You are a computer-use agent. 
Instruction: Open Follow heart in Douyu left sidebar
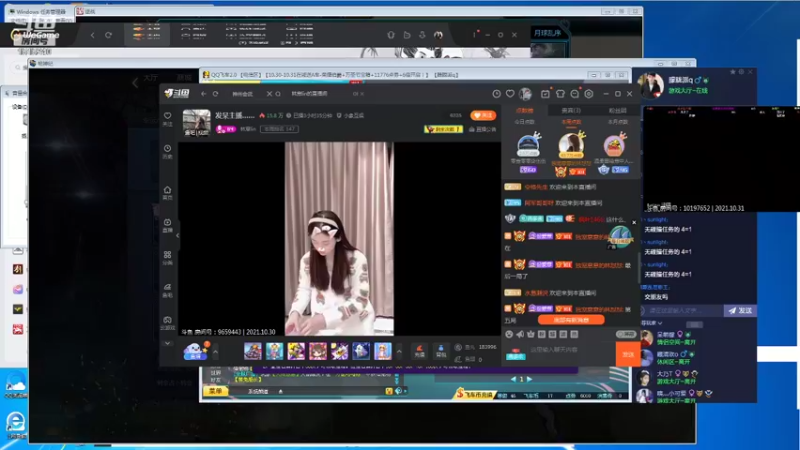[167, 118]
